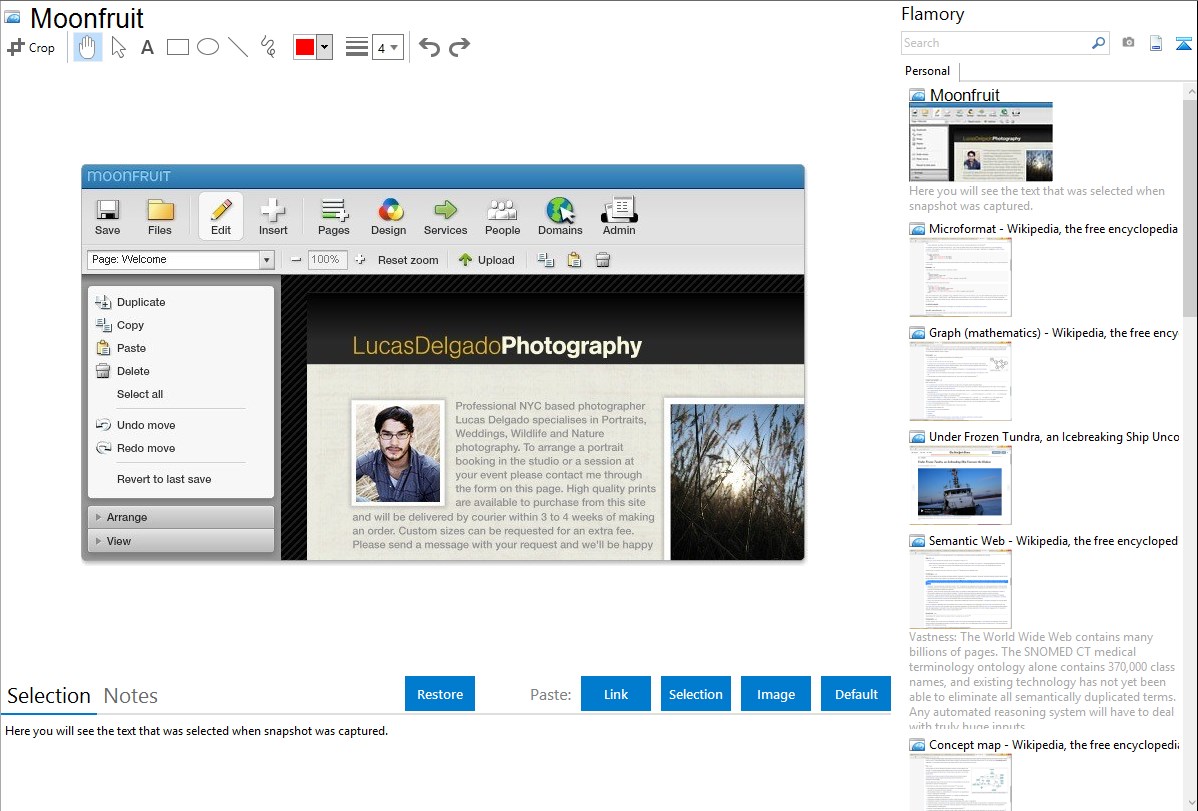1198x811 pixels.
Task: Choose the straight line drawing tool
Action: [238, 47]
